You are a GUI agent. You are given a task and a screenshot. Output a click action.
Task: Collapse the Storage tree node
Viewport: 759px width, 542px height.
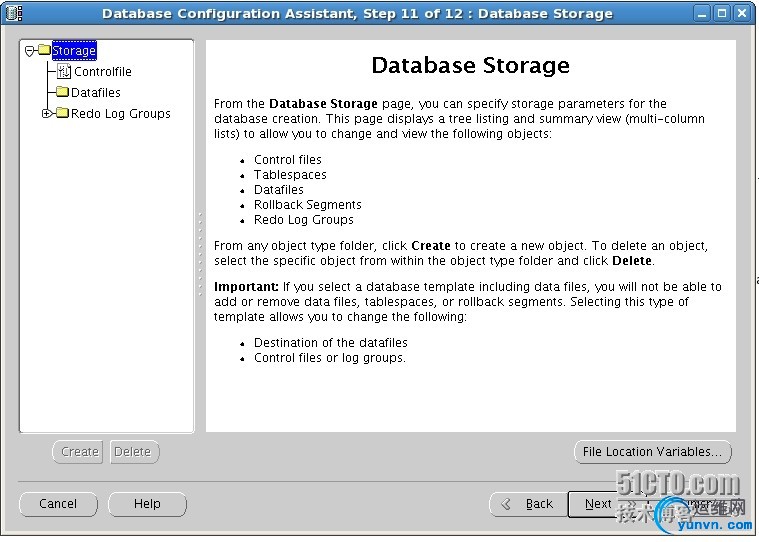(30, 51)
